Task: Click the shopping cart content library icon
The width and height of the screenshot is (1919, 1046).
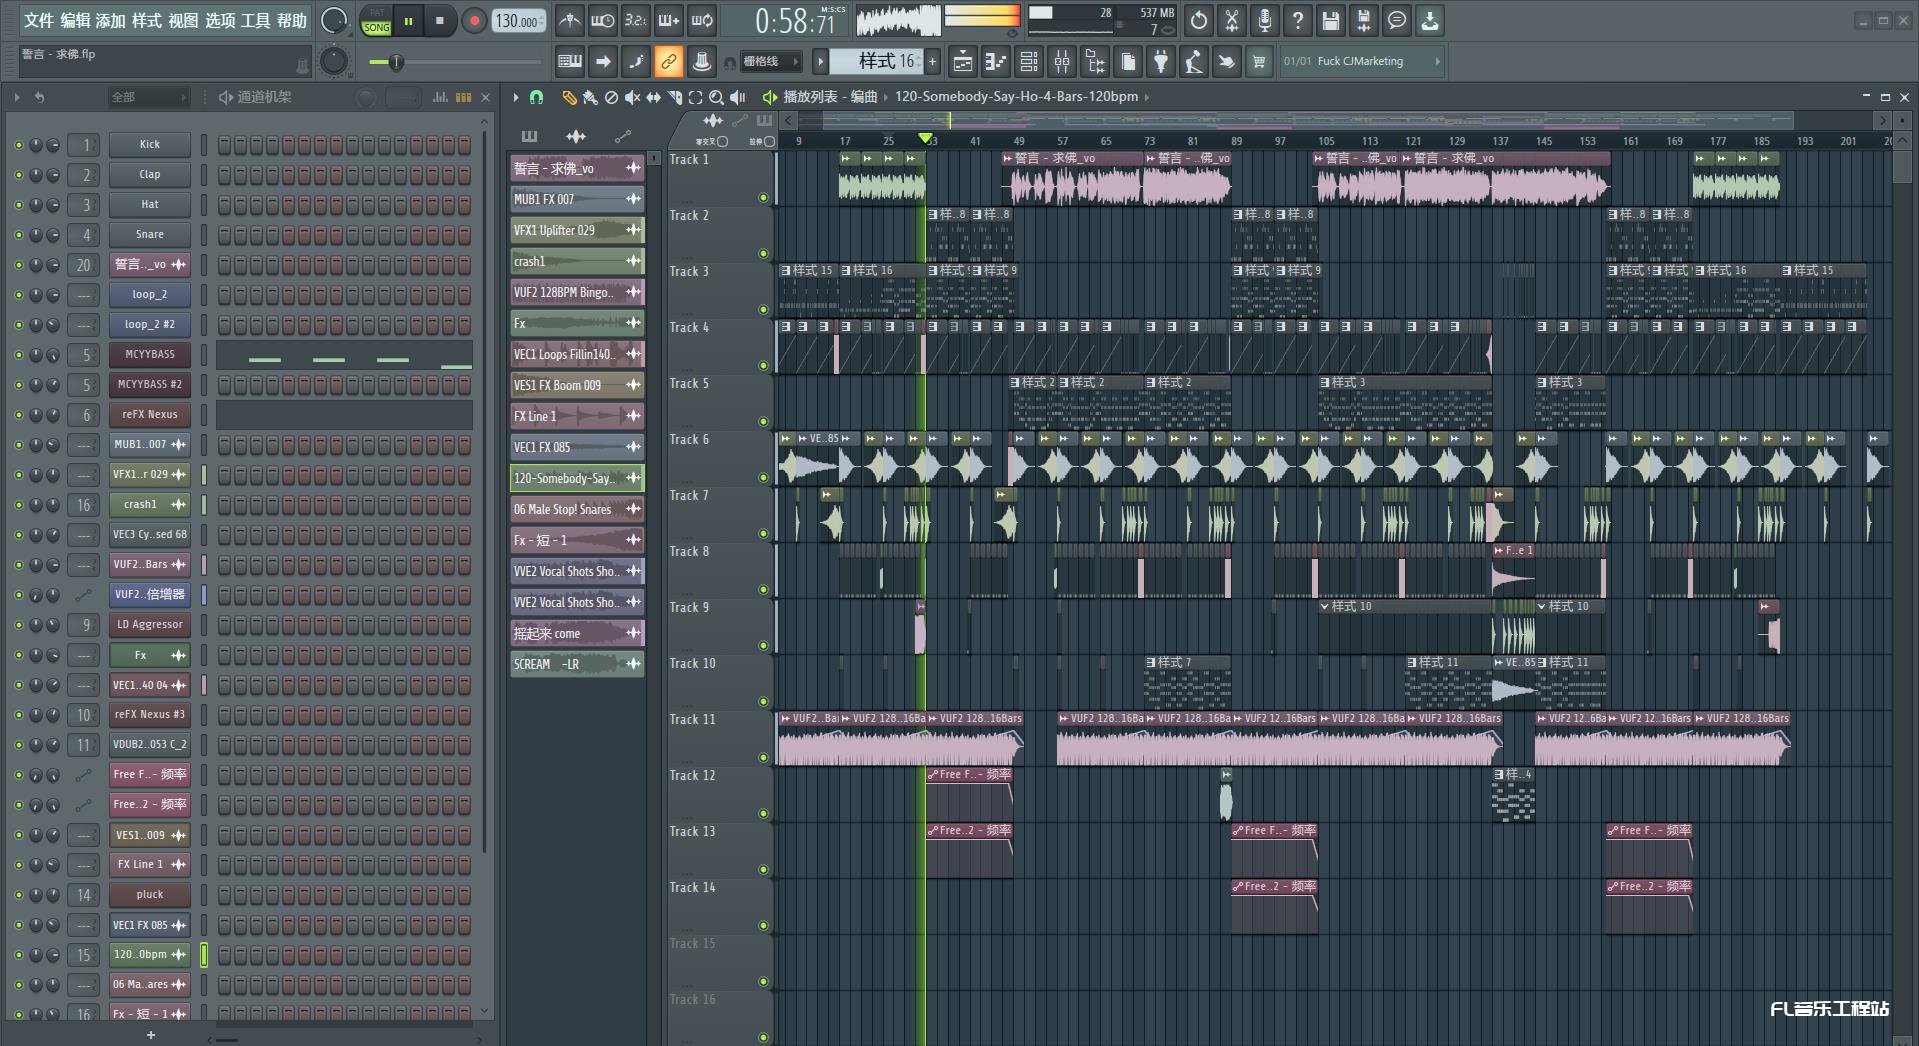Action: (x=1258, y=62)
